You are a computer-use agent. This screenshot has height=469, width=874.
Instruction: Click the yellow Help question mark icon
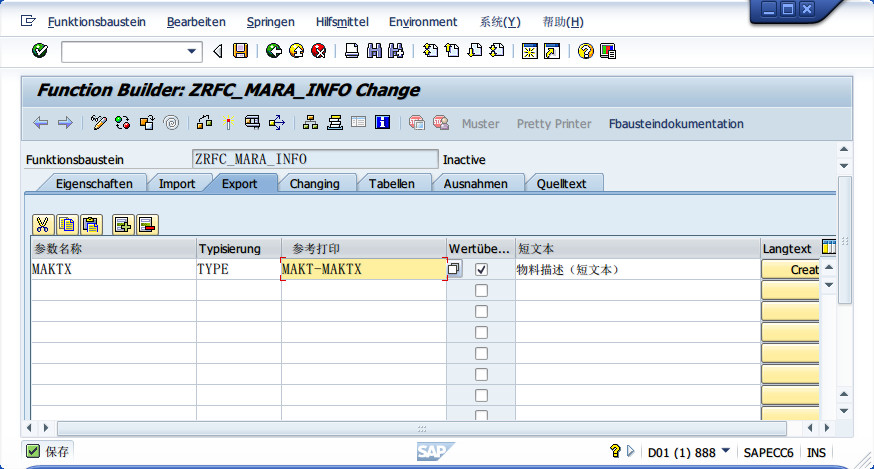[x=585, y=51]
